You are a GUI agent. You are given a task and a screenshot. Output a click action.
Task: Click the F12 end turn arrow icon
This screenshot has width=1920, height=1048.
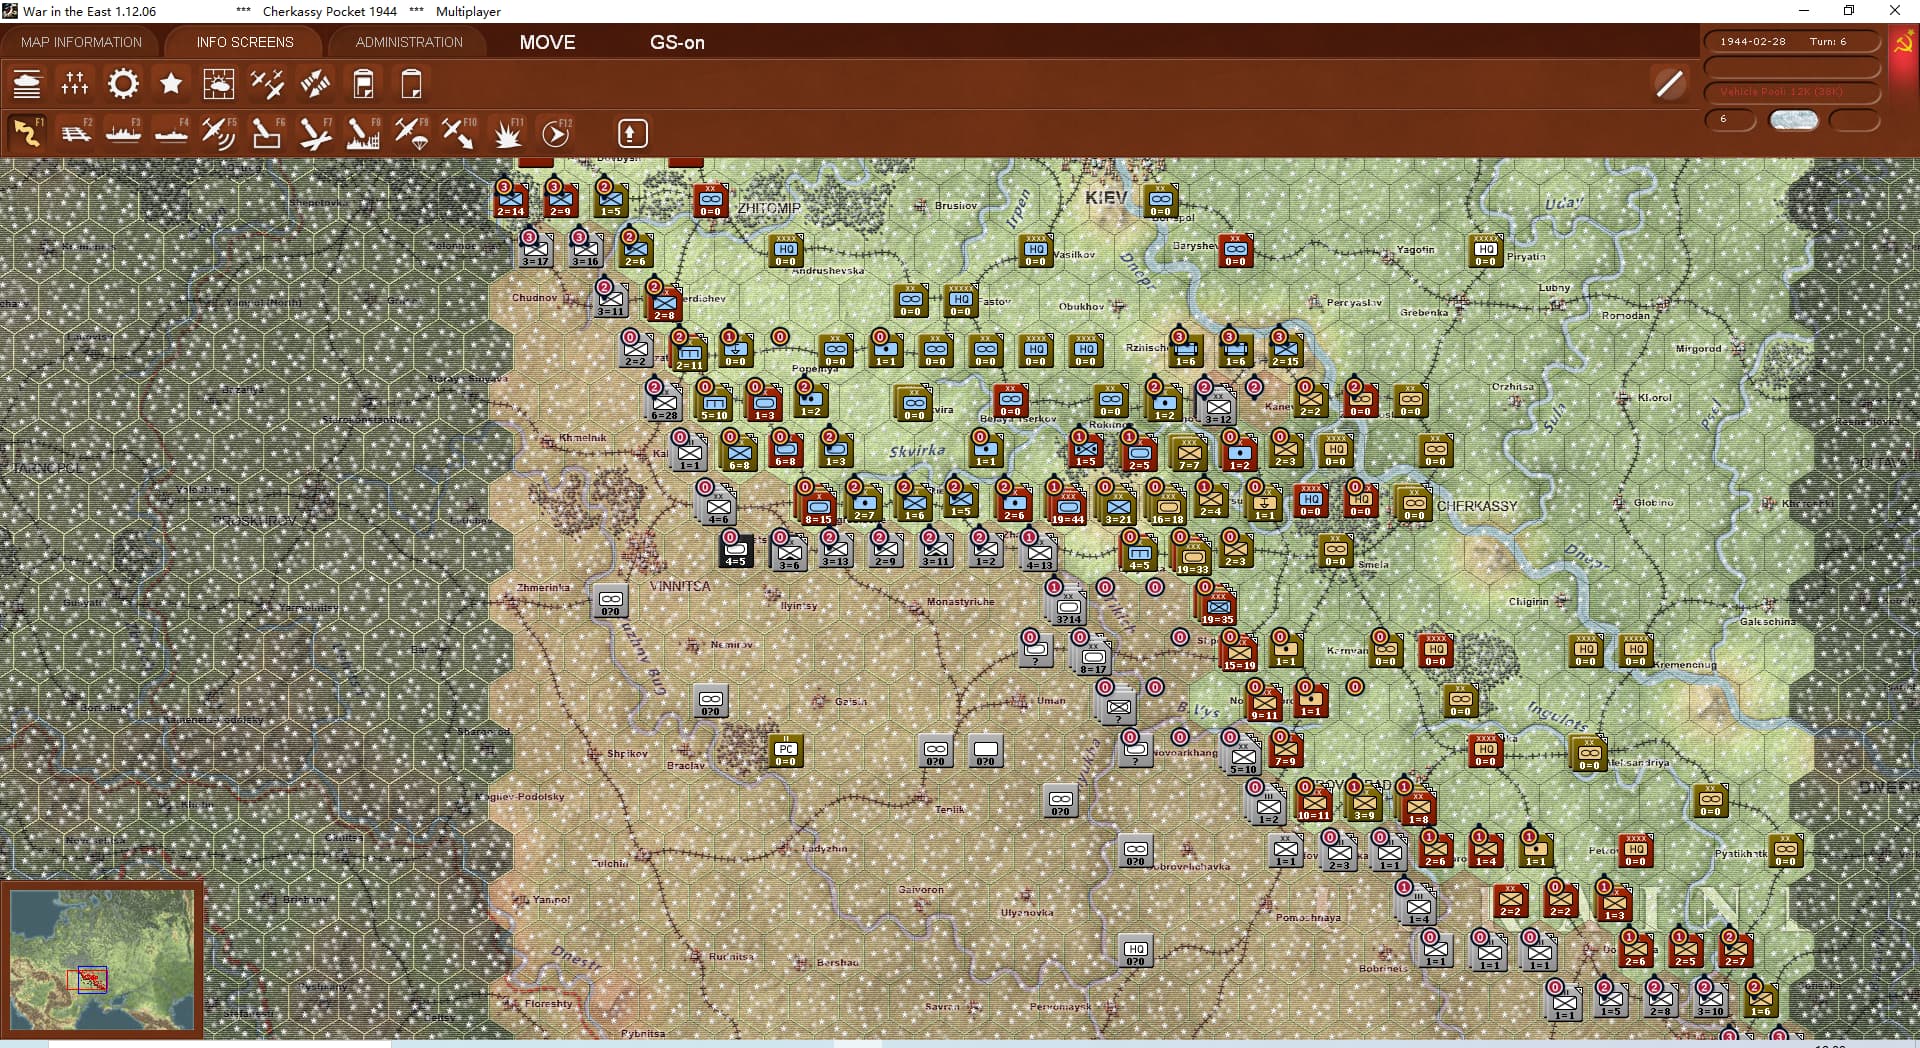[556, 133]
